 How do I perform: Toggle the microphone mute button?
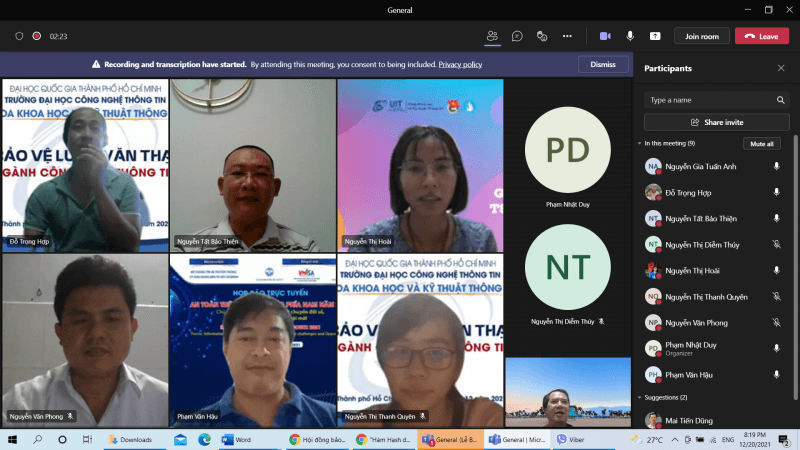630,36
